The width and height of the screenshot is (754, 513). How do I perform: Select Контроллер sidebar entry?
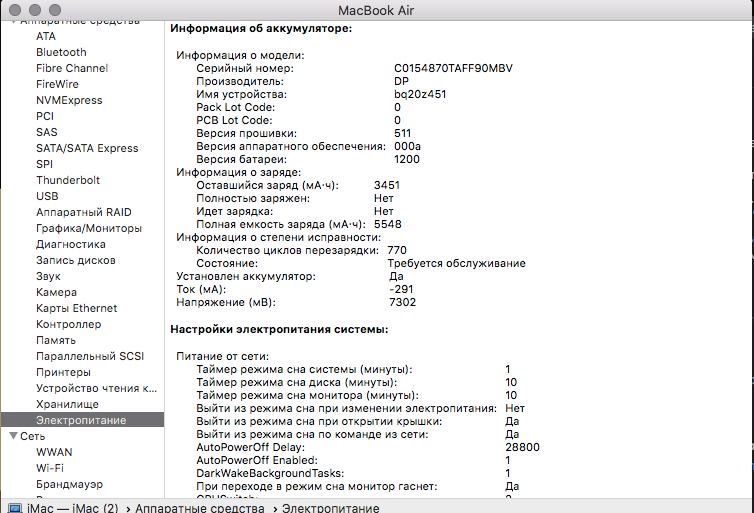pyautogui.click(x=68, y=324)
